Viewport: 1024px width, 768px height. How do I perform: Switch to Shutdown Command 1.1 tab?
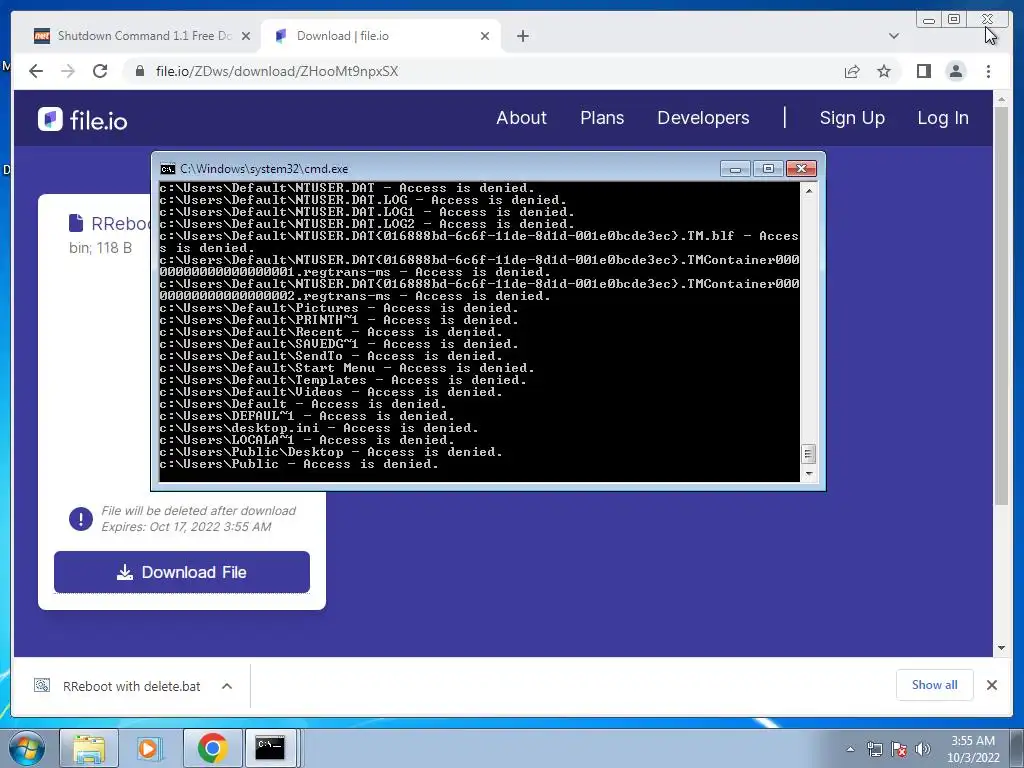coord(141,36)
